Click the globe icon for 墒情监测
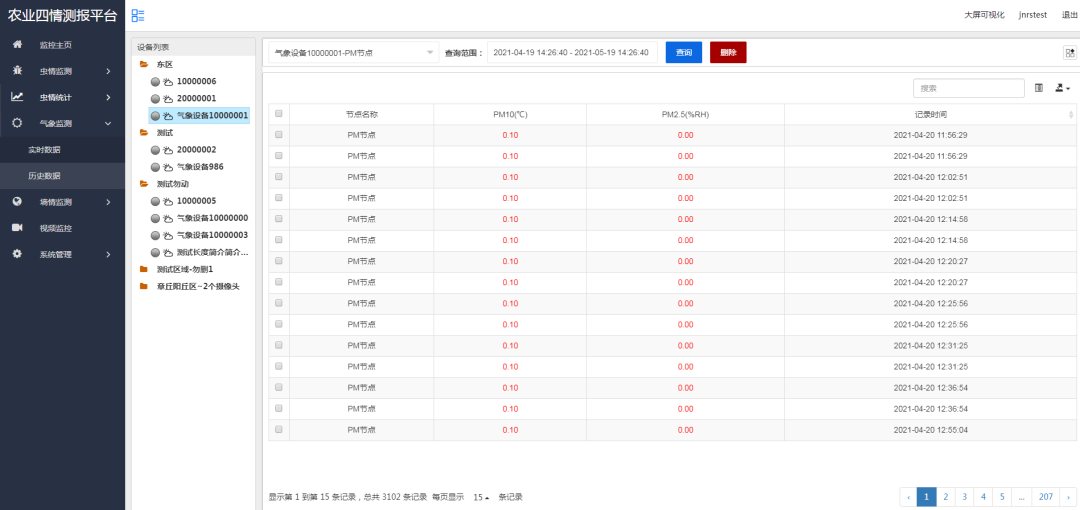The image size is (1080, 510). click(17, 202)
